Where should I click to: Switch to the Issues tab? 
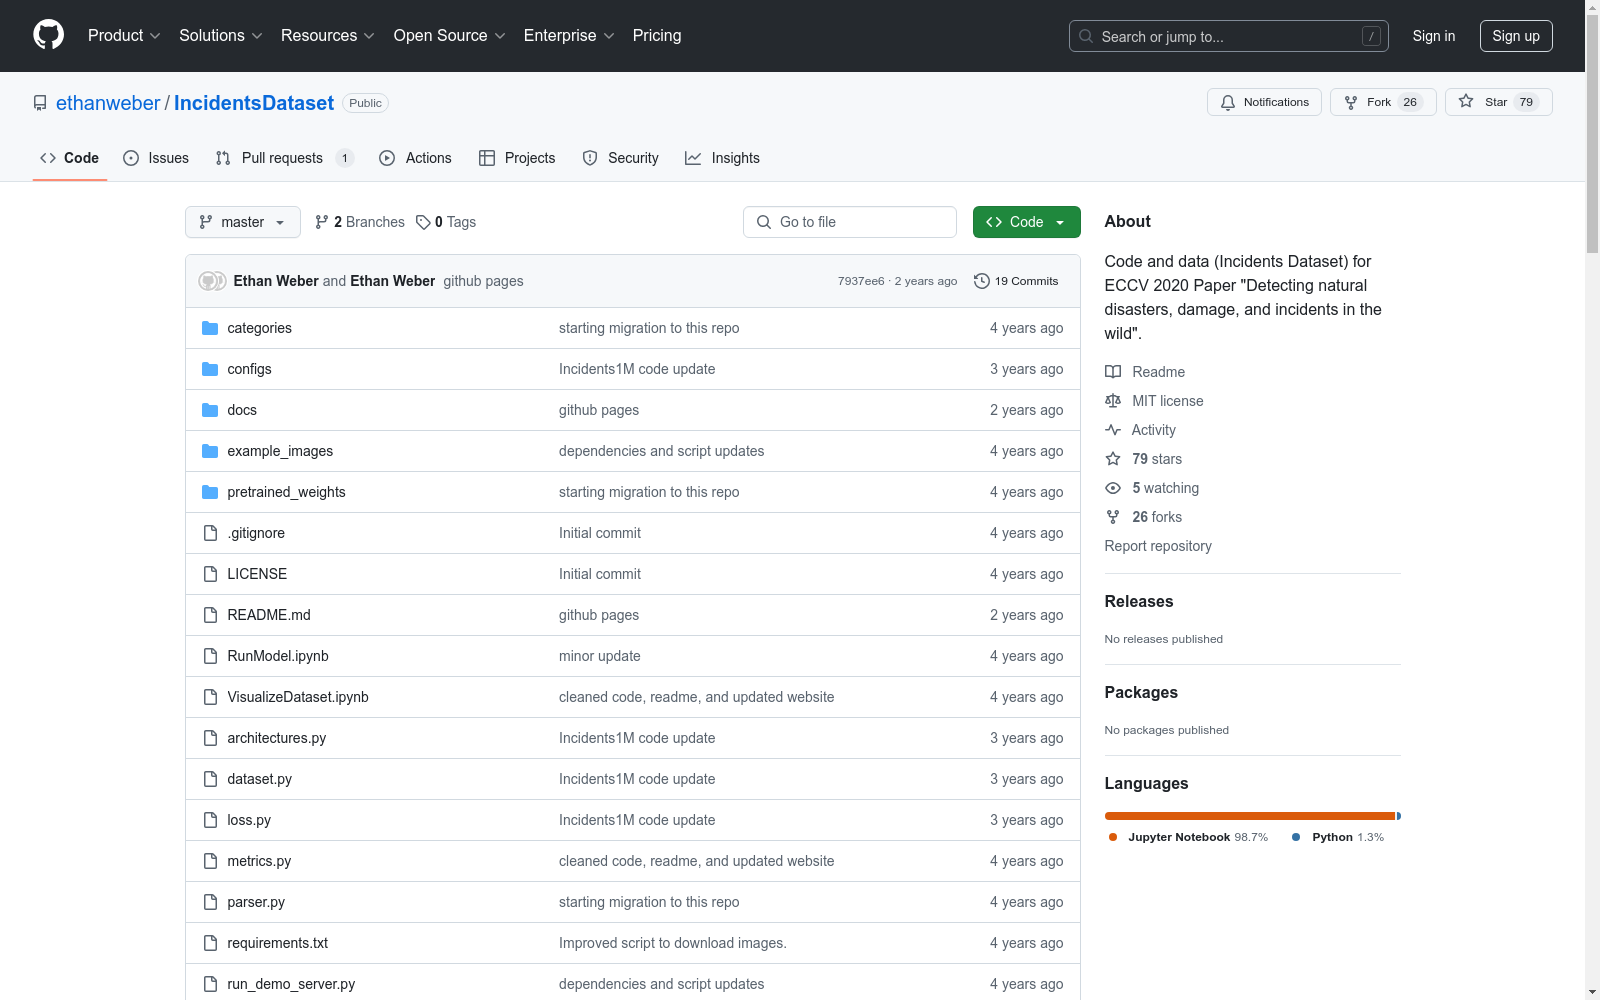pyautogui.click(x=156, y=158)
